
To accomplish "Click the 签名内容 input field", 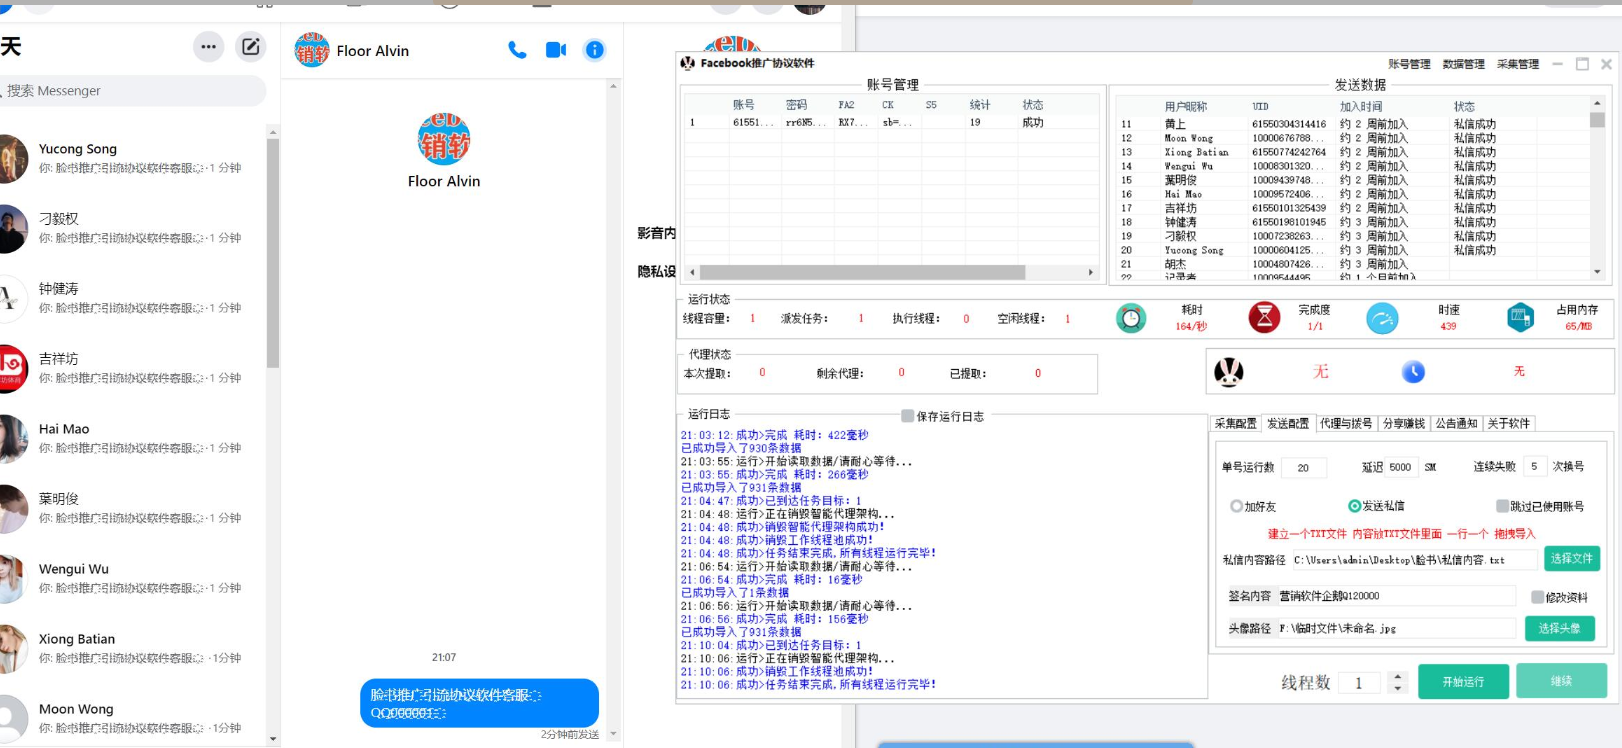I will click(1395, 596).
